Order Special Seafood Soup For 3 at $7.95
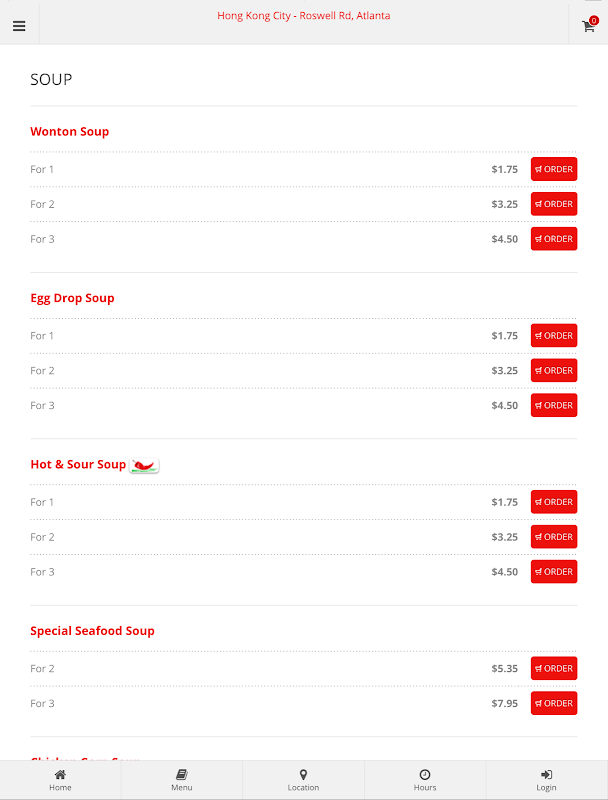The image size is (608, 800). [x=554, y=703]
